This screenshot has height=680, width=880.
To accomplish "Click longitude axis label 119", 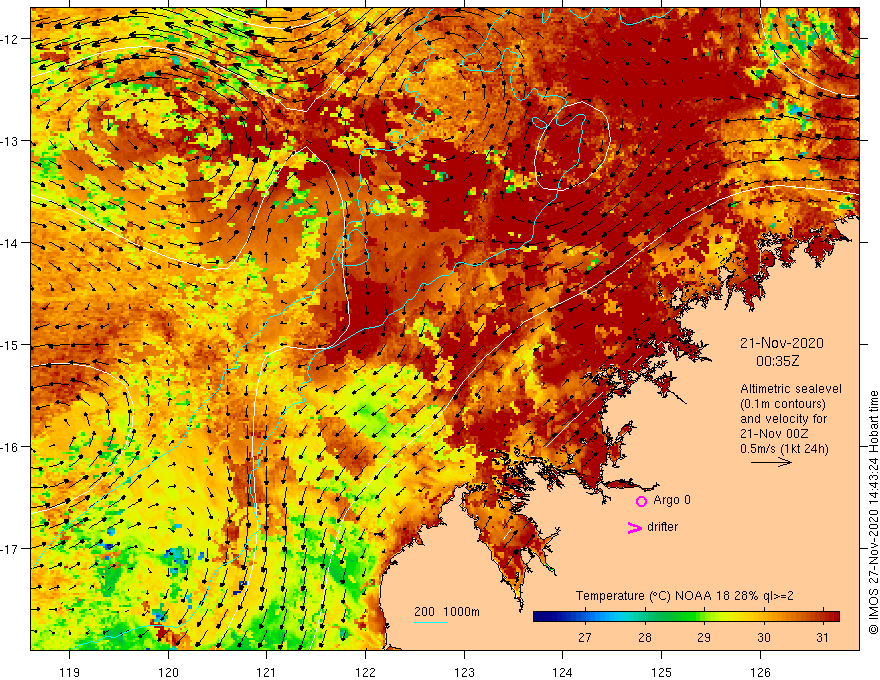I will [70, 672].
